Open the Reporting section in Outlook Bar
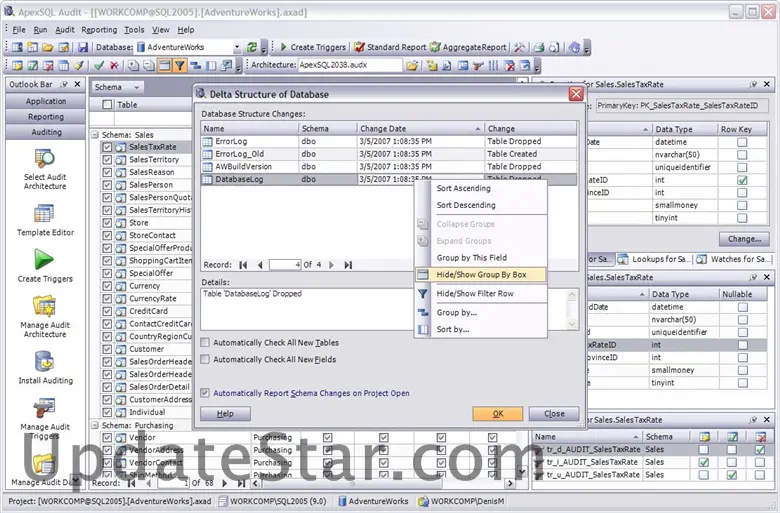780x513 pixels. pos(46,116)
